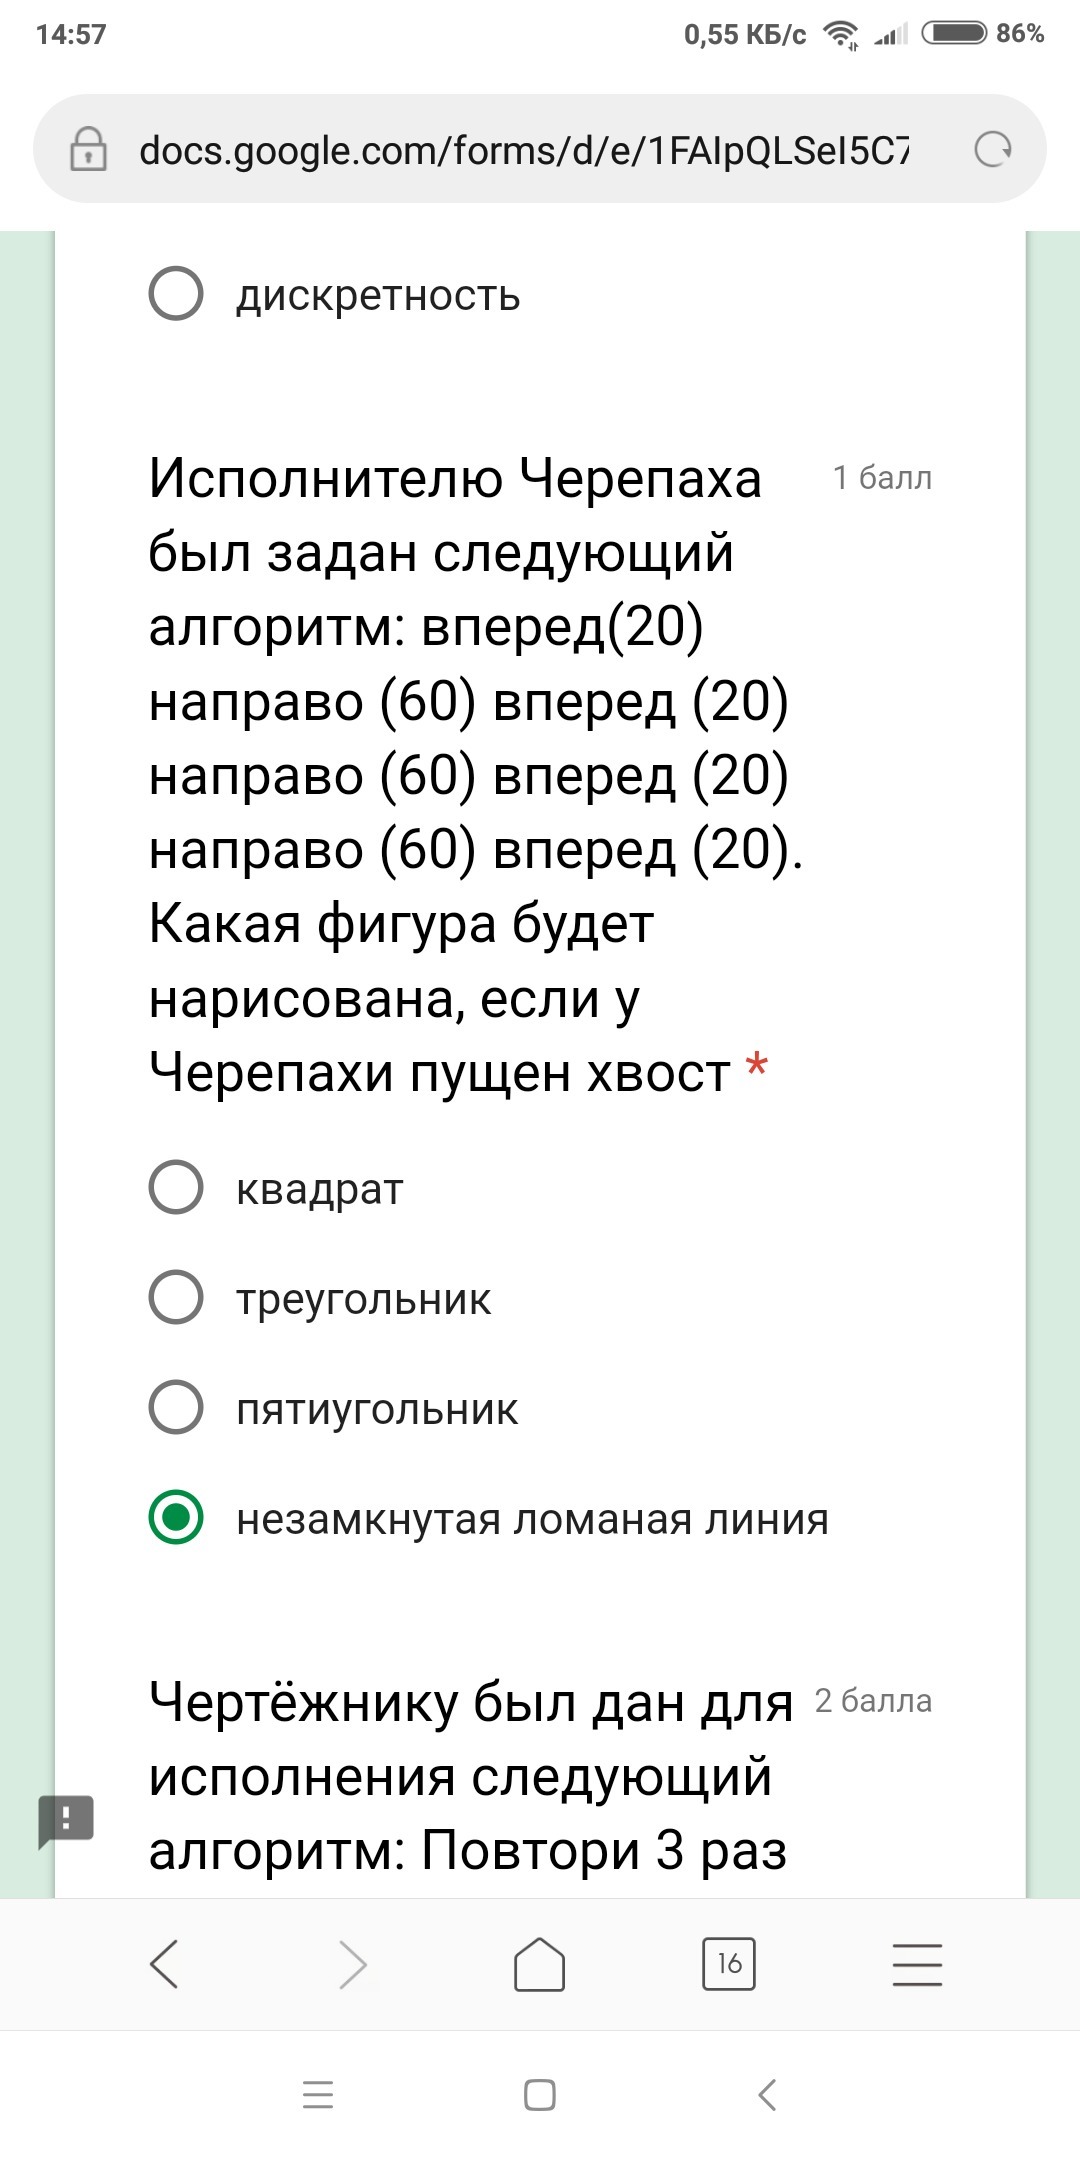This screenshot has width=1080, height=2160.
Task: Open Android recent apps menu button
Action: point(318,2094)
